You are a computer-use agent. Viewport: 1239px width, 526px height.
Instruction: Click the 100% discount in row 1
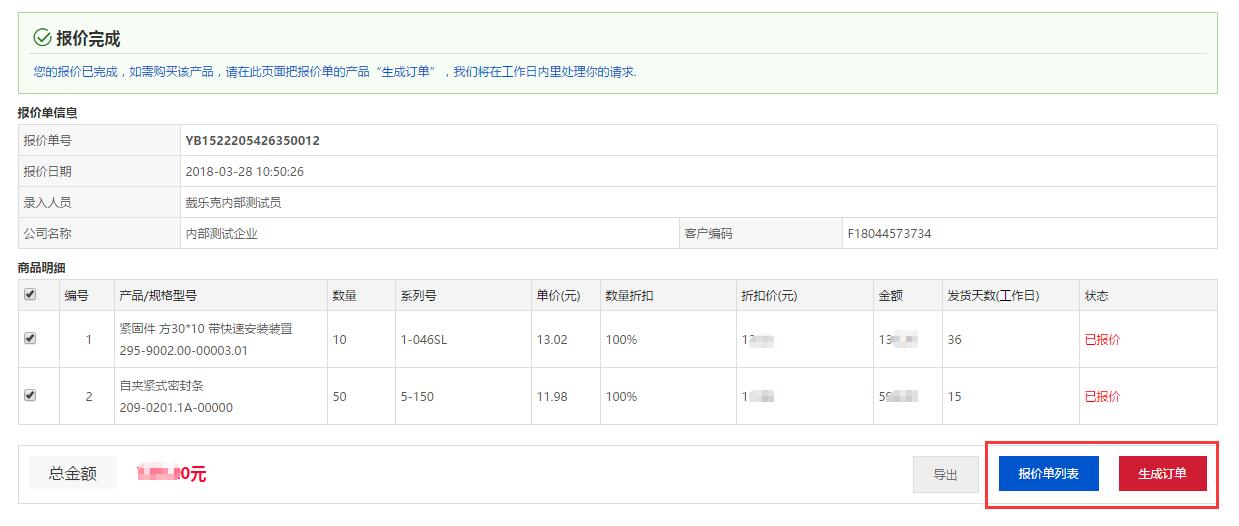(x=621, y=340)
